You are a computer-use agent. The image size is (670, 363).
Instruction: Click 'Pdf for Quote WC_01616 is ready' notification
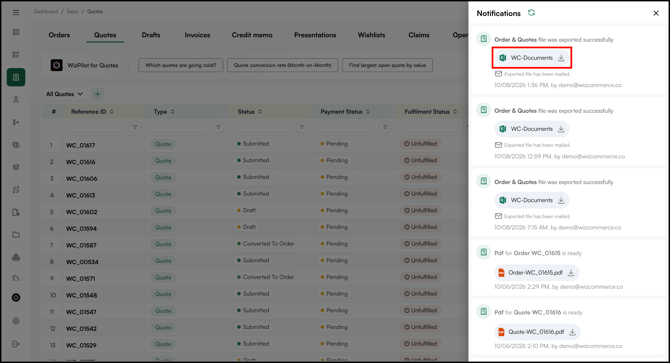[x=538, y=313]
